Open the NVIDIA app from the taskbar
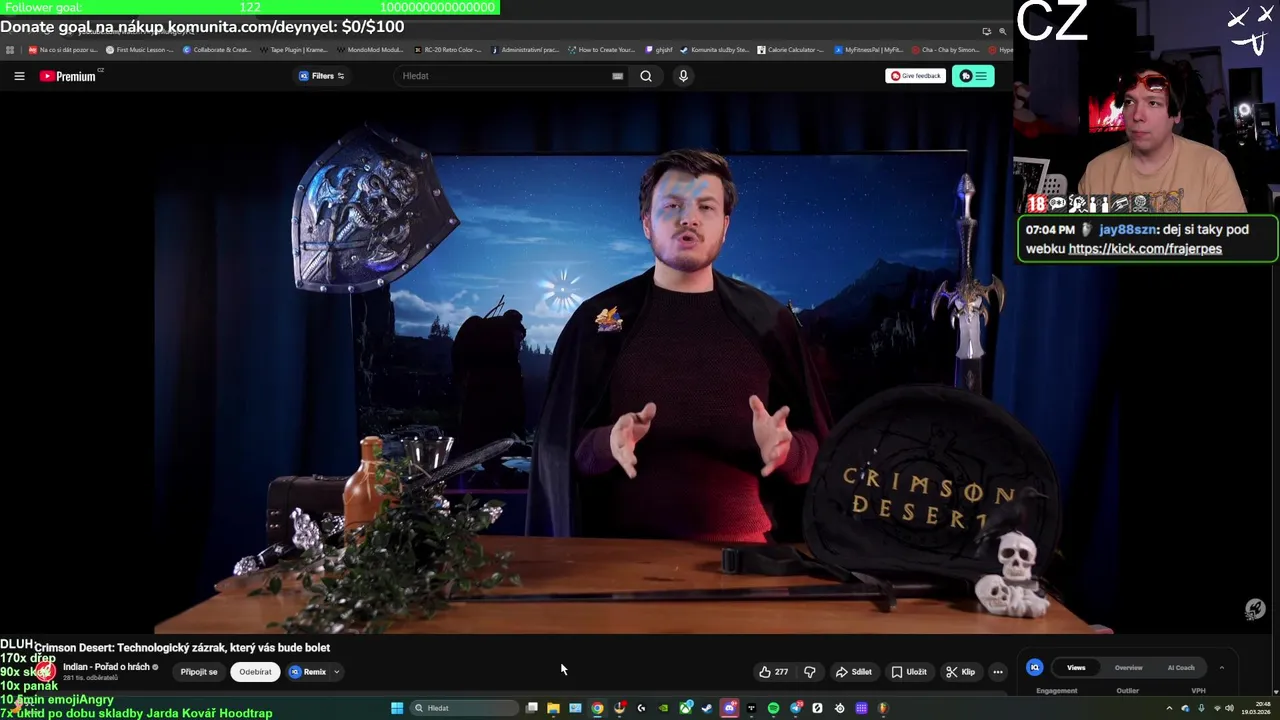Screen dimensions: 1280x720 point(663,708)
